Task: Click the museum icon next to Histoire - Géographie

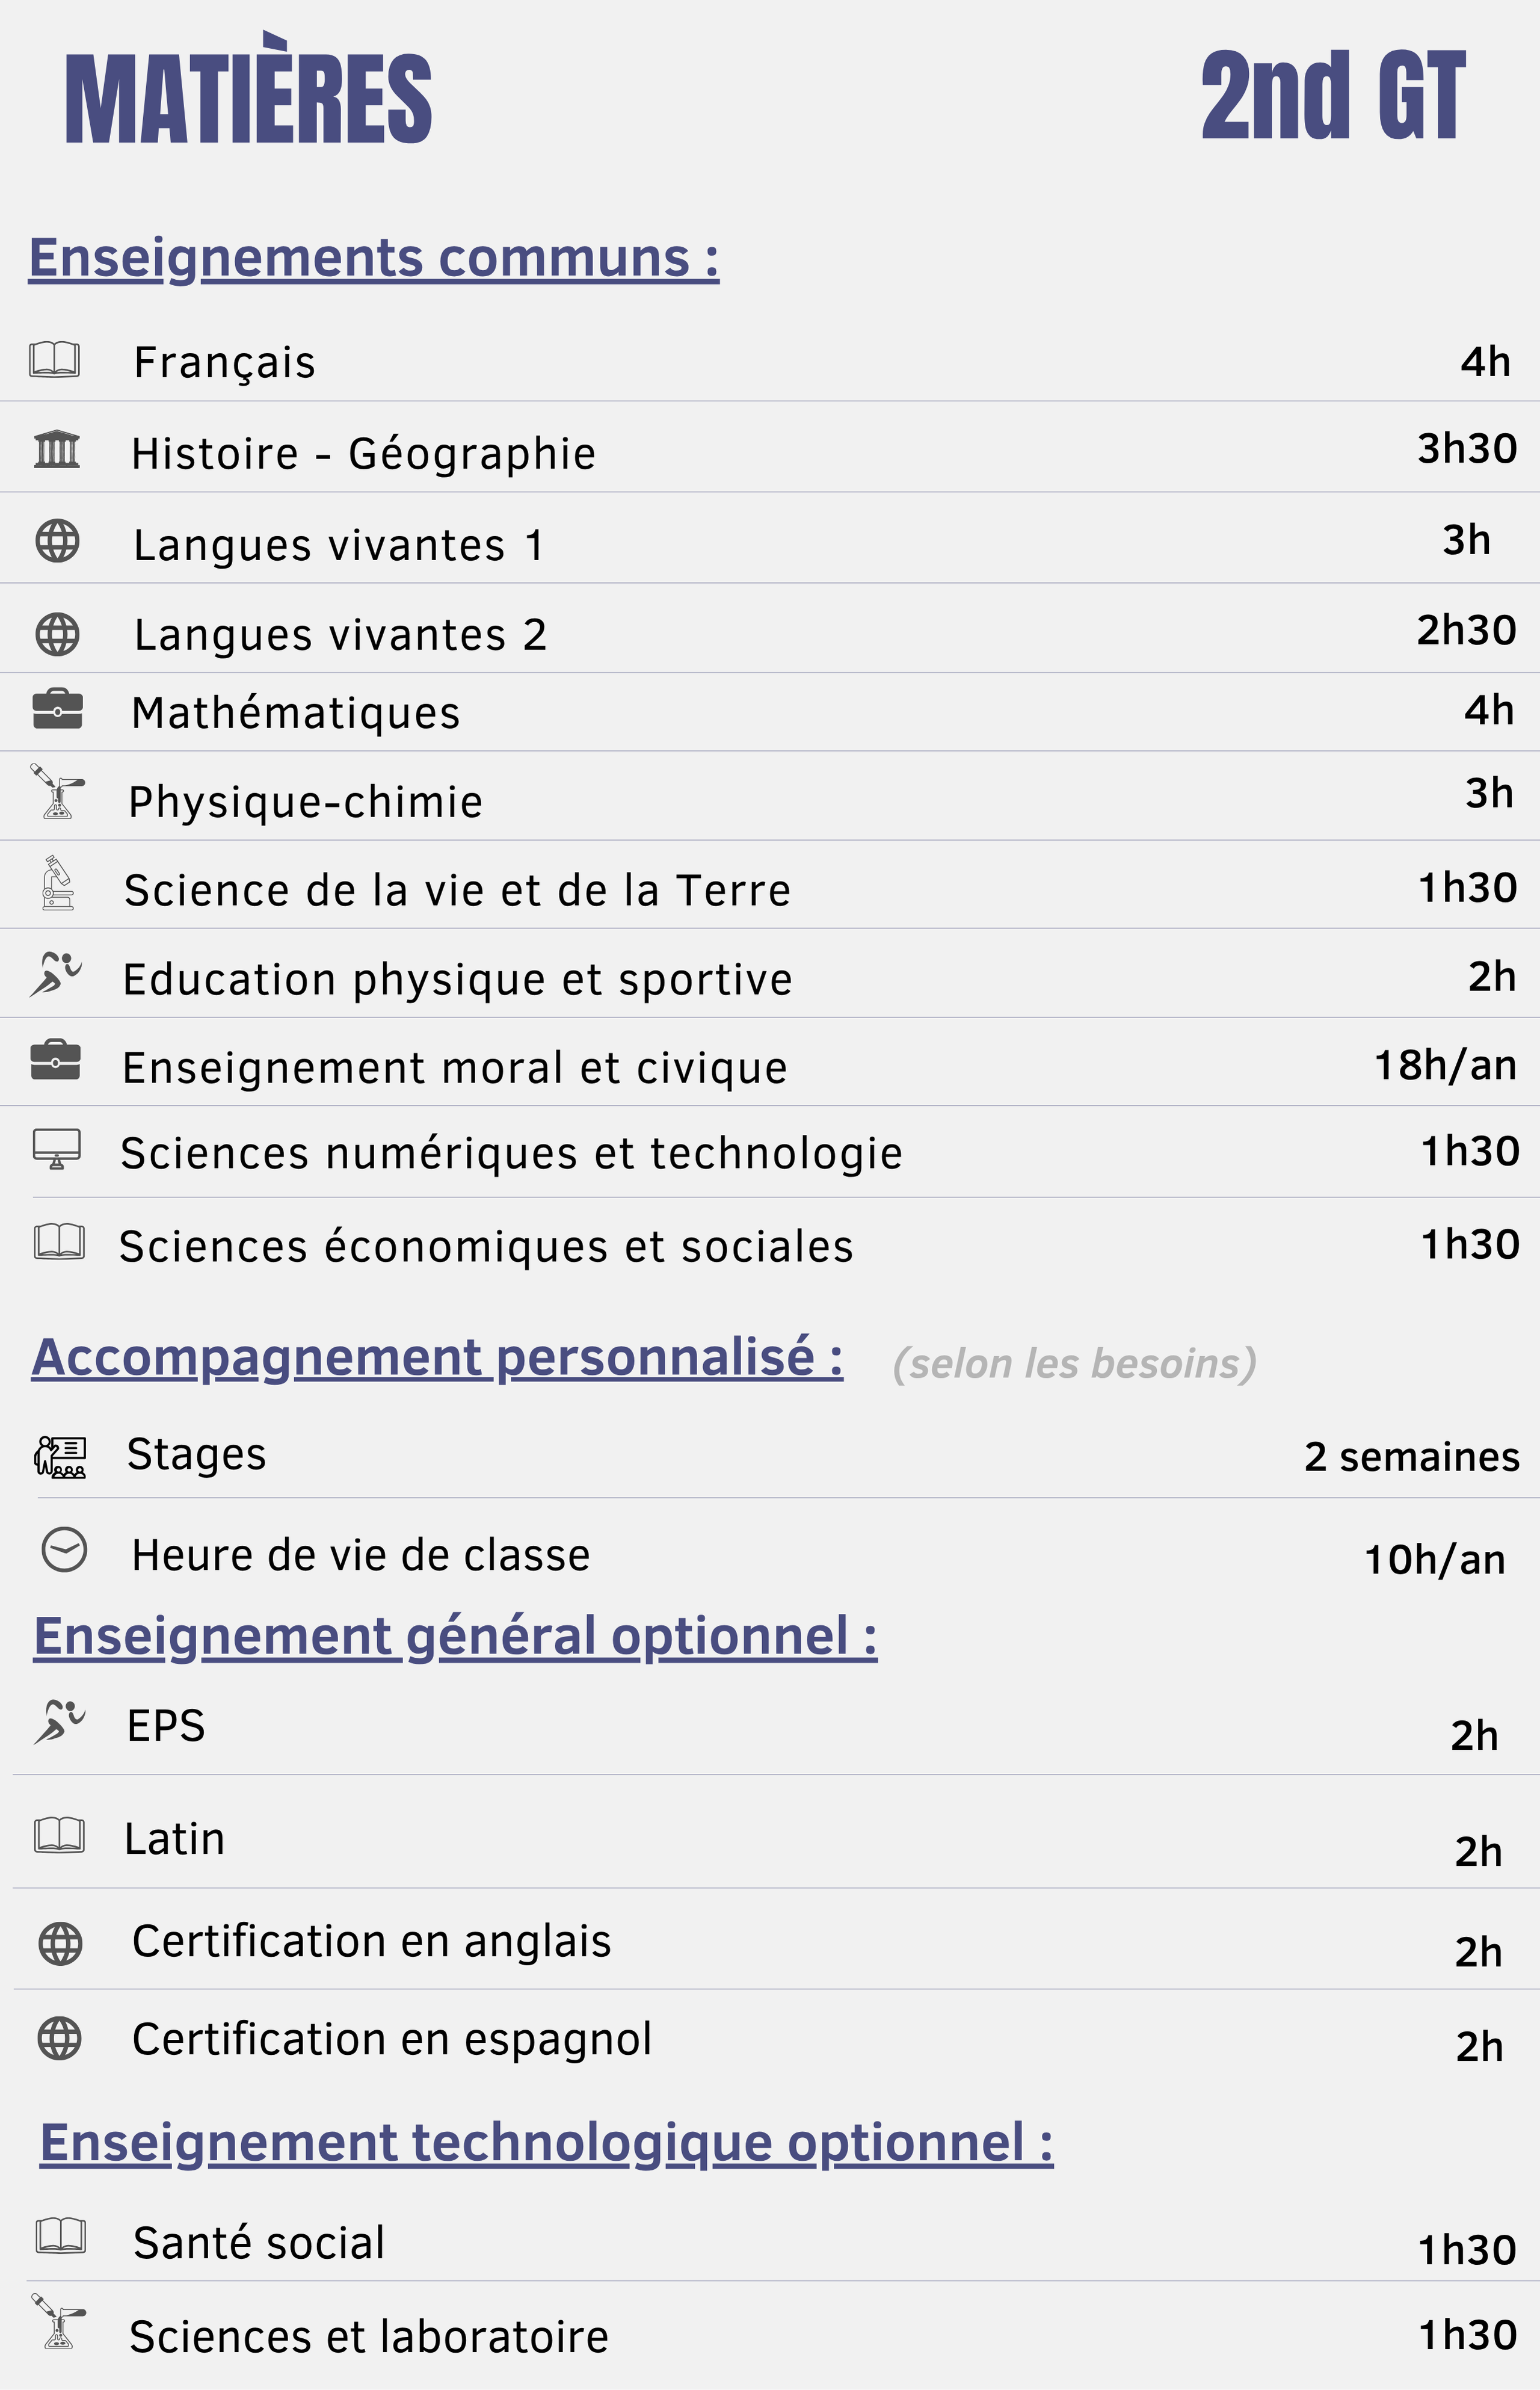Action: pyautogui.click(x=57, y=449)
